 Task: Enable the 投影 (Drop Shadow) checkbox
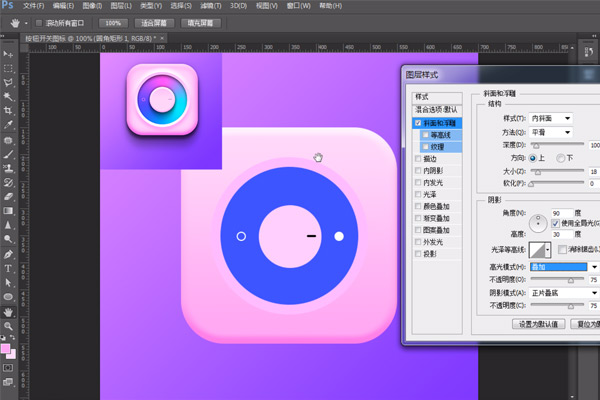point(418,254)
